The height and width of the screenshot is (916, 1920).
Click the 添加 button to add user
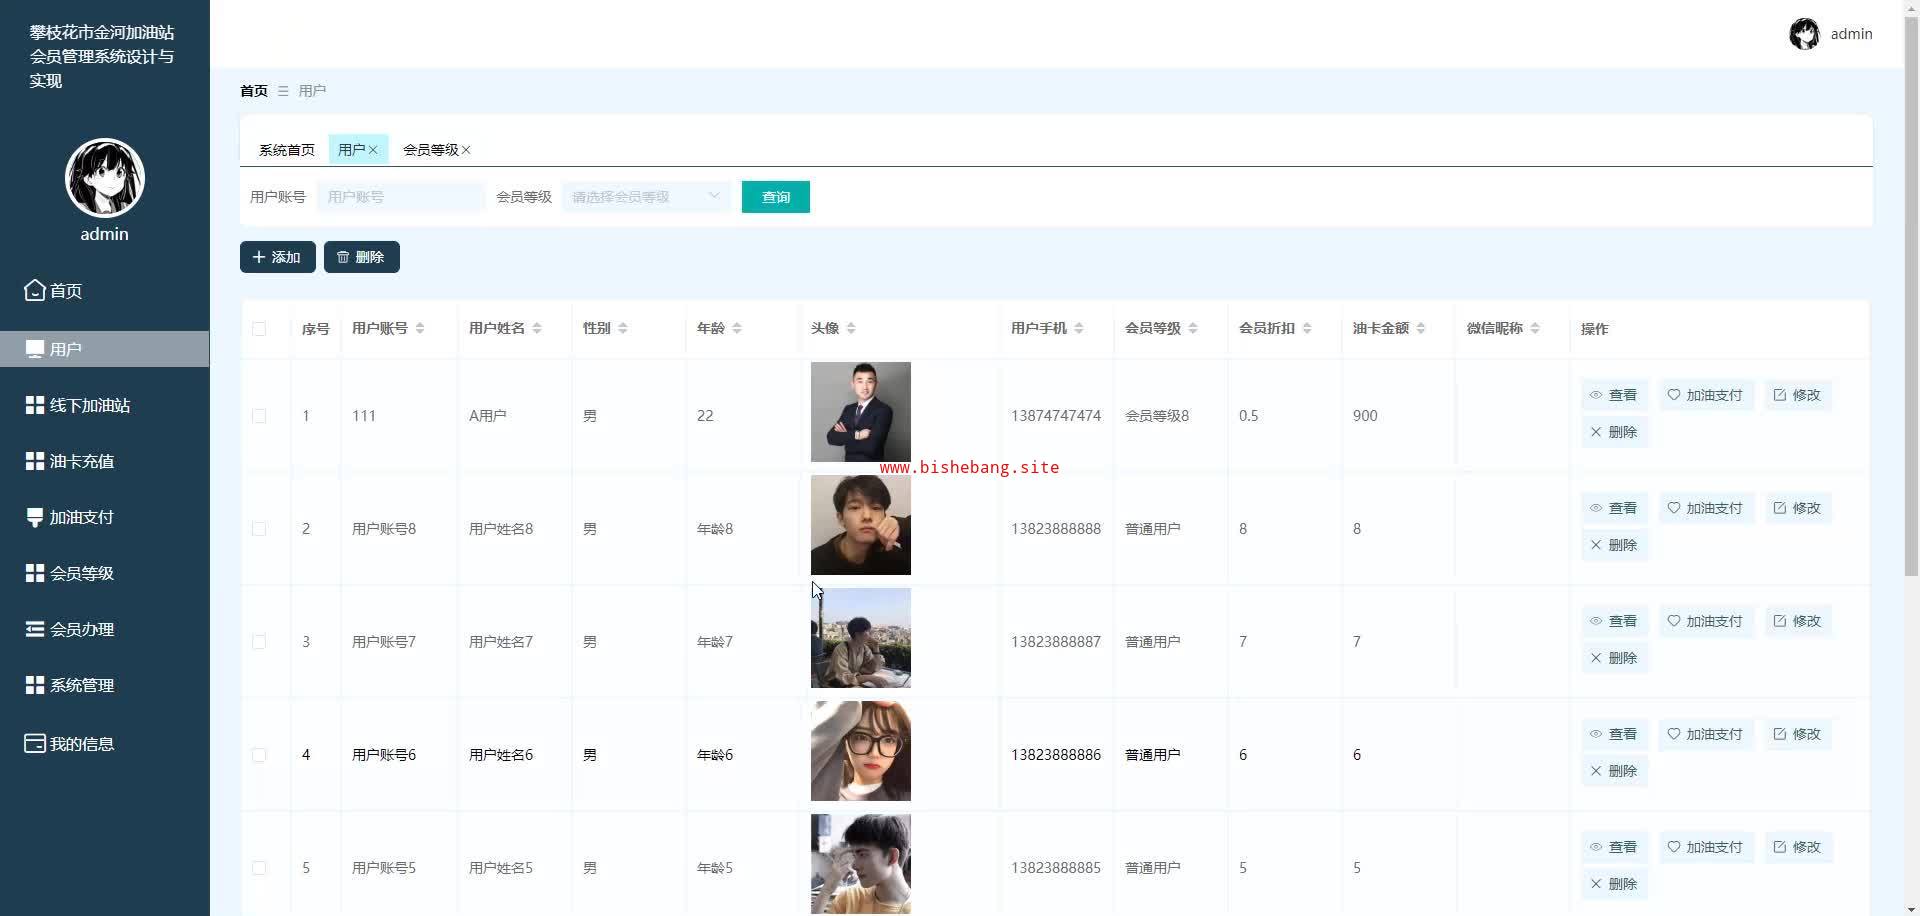click(277, 257)
